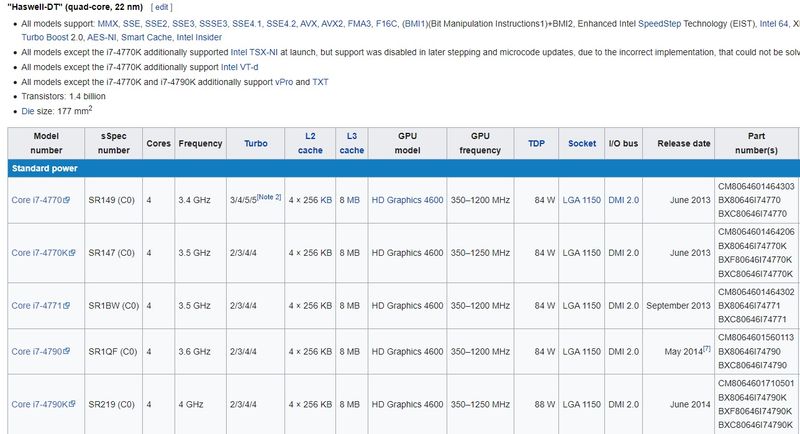800x434 pixels.
Task: Click the Intel Insider link
Action: pyautogui.click(x=199, y=37)
